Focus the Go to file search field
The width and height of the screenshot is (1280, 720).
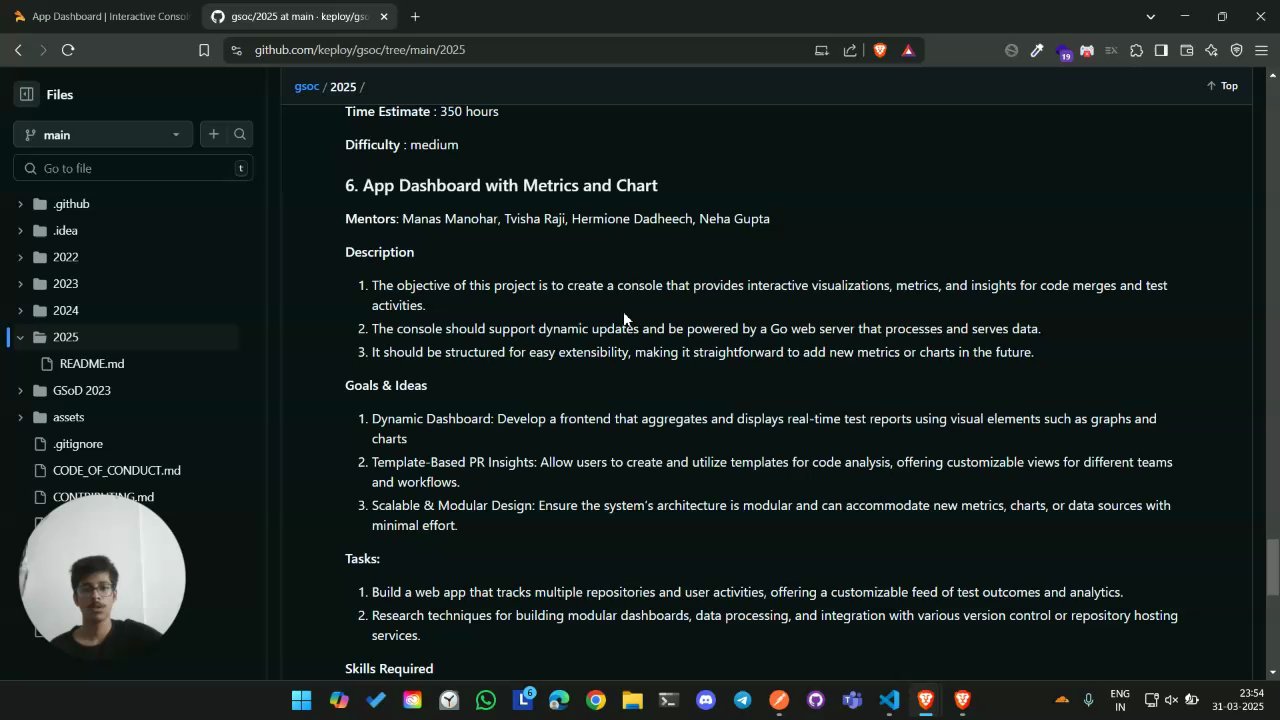click(133, 168)
